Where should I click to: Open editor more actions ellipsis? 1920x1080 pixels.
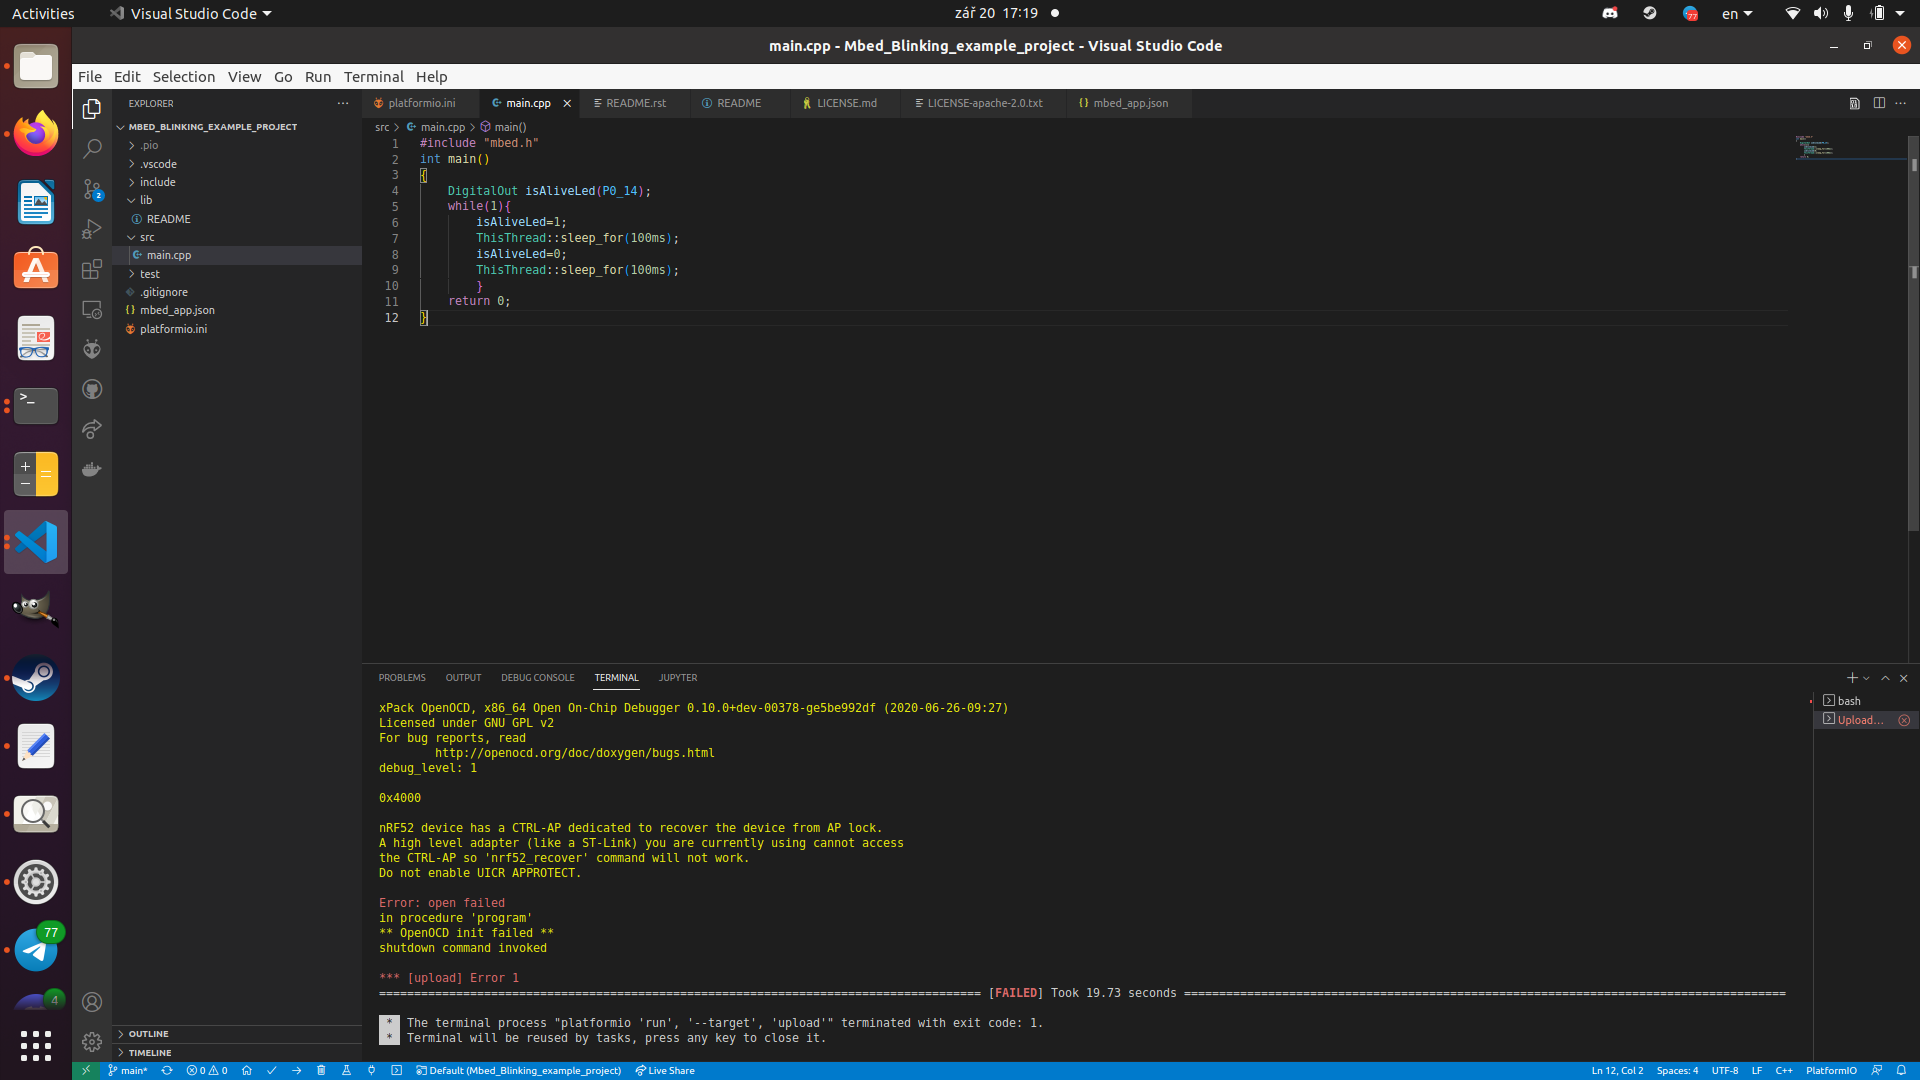[x=1901, y=103]
